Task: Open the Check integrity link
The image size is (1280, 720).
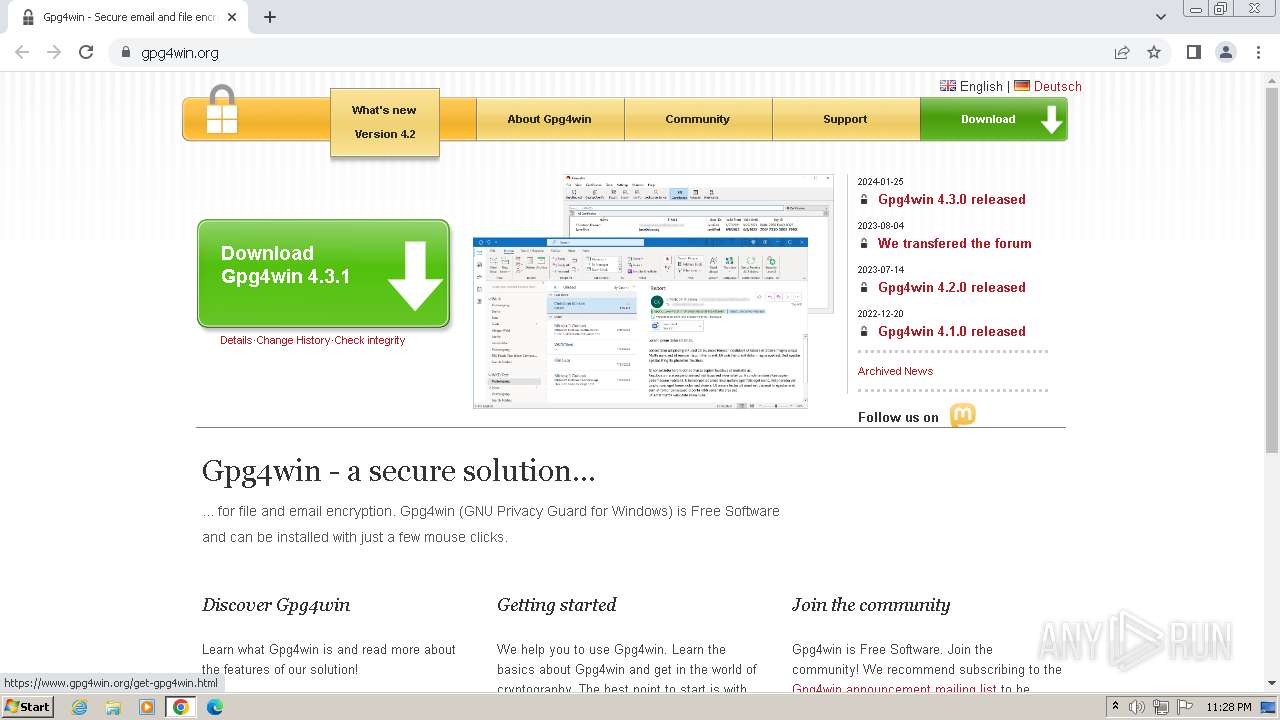Action: tap(370, 340)
